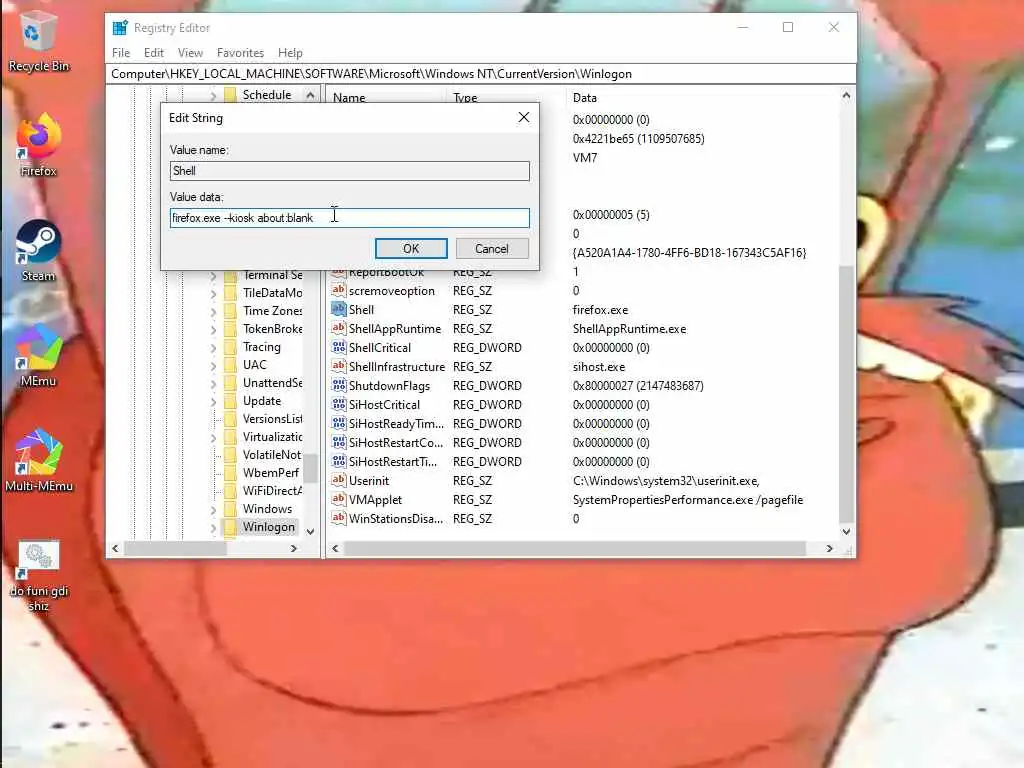Expand the Windows tree key

213,509
